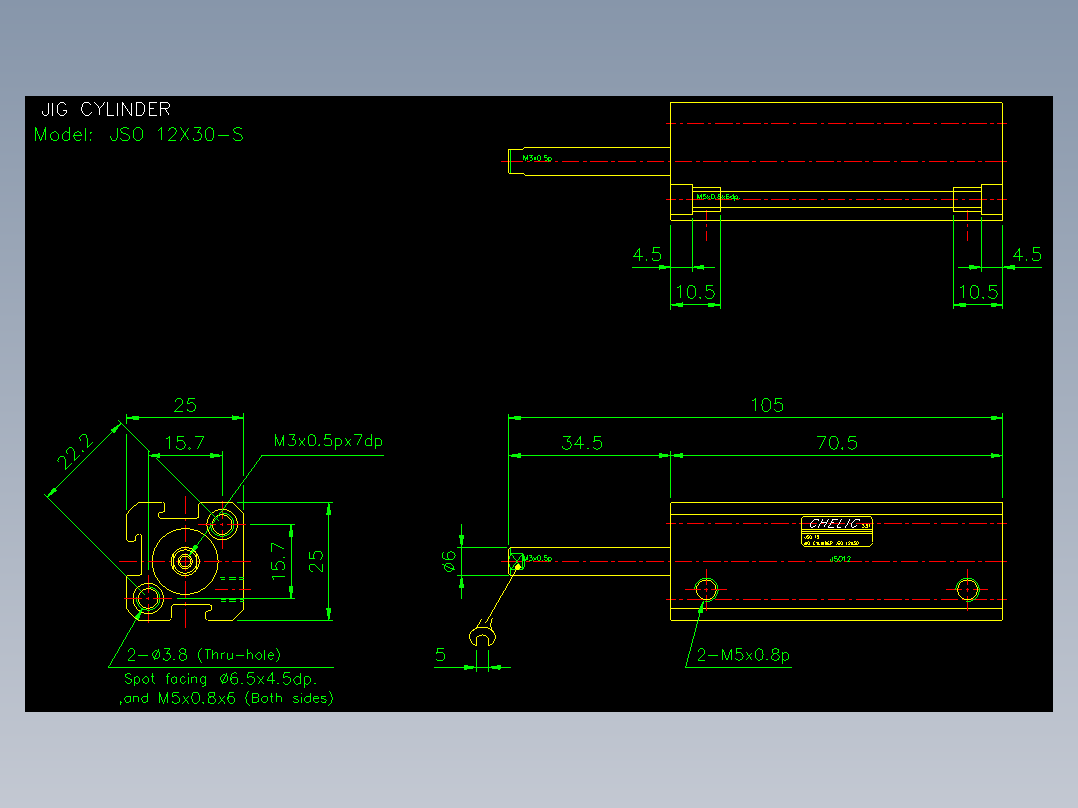
Task: Select the M5x0.8x6dp label in top view
Action: pyautogui.click(x=717, y=197)
